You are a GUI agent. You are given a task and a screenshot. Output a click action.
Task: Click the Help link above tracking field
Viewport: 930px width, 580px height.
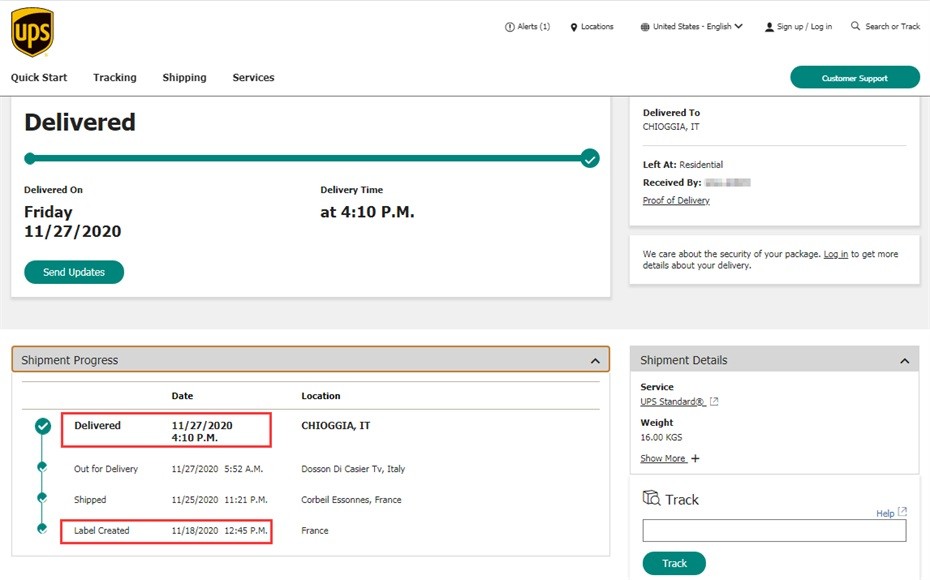[885, 514]
